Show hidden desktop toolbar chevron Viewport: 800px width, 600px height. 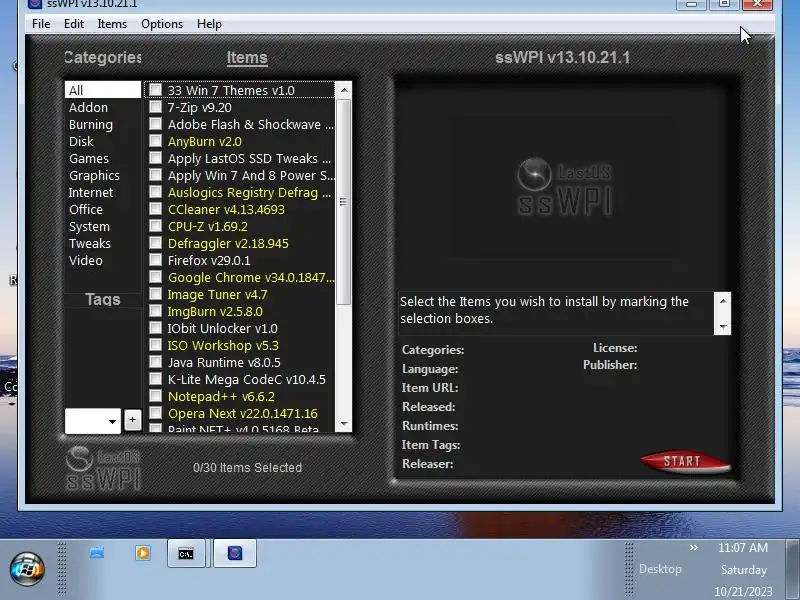pyautogui.click(x=693, y=548)
